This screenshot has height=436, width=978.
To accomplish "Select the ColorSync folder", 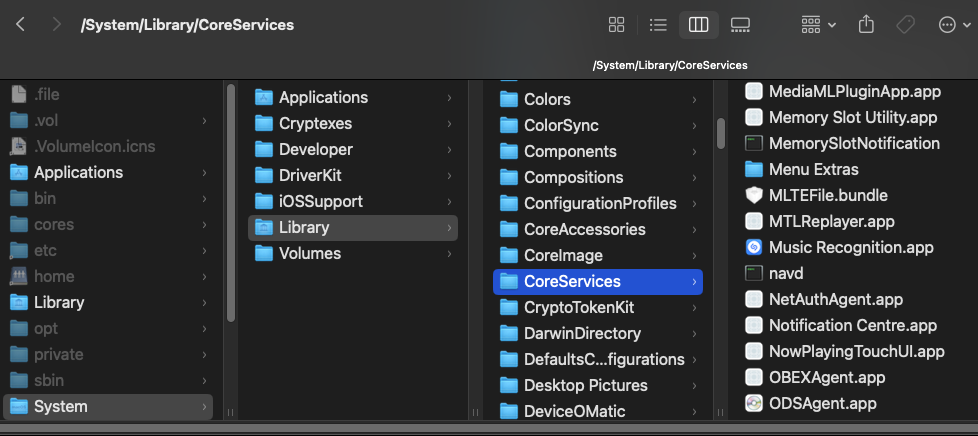I will [561, 125].
